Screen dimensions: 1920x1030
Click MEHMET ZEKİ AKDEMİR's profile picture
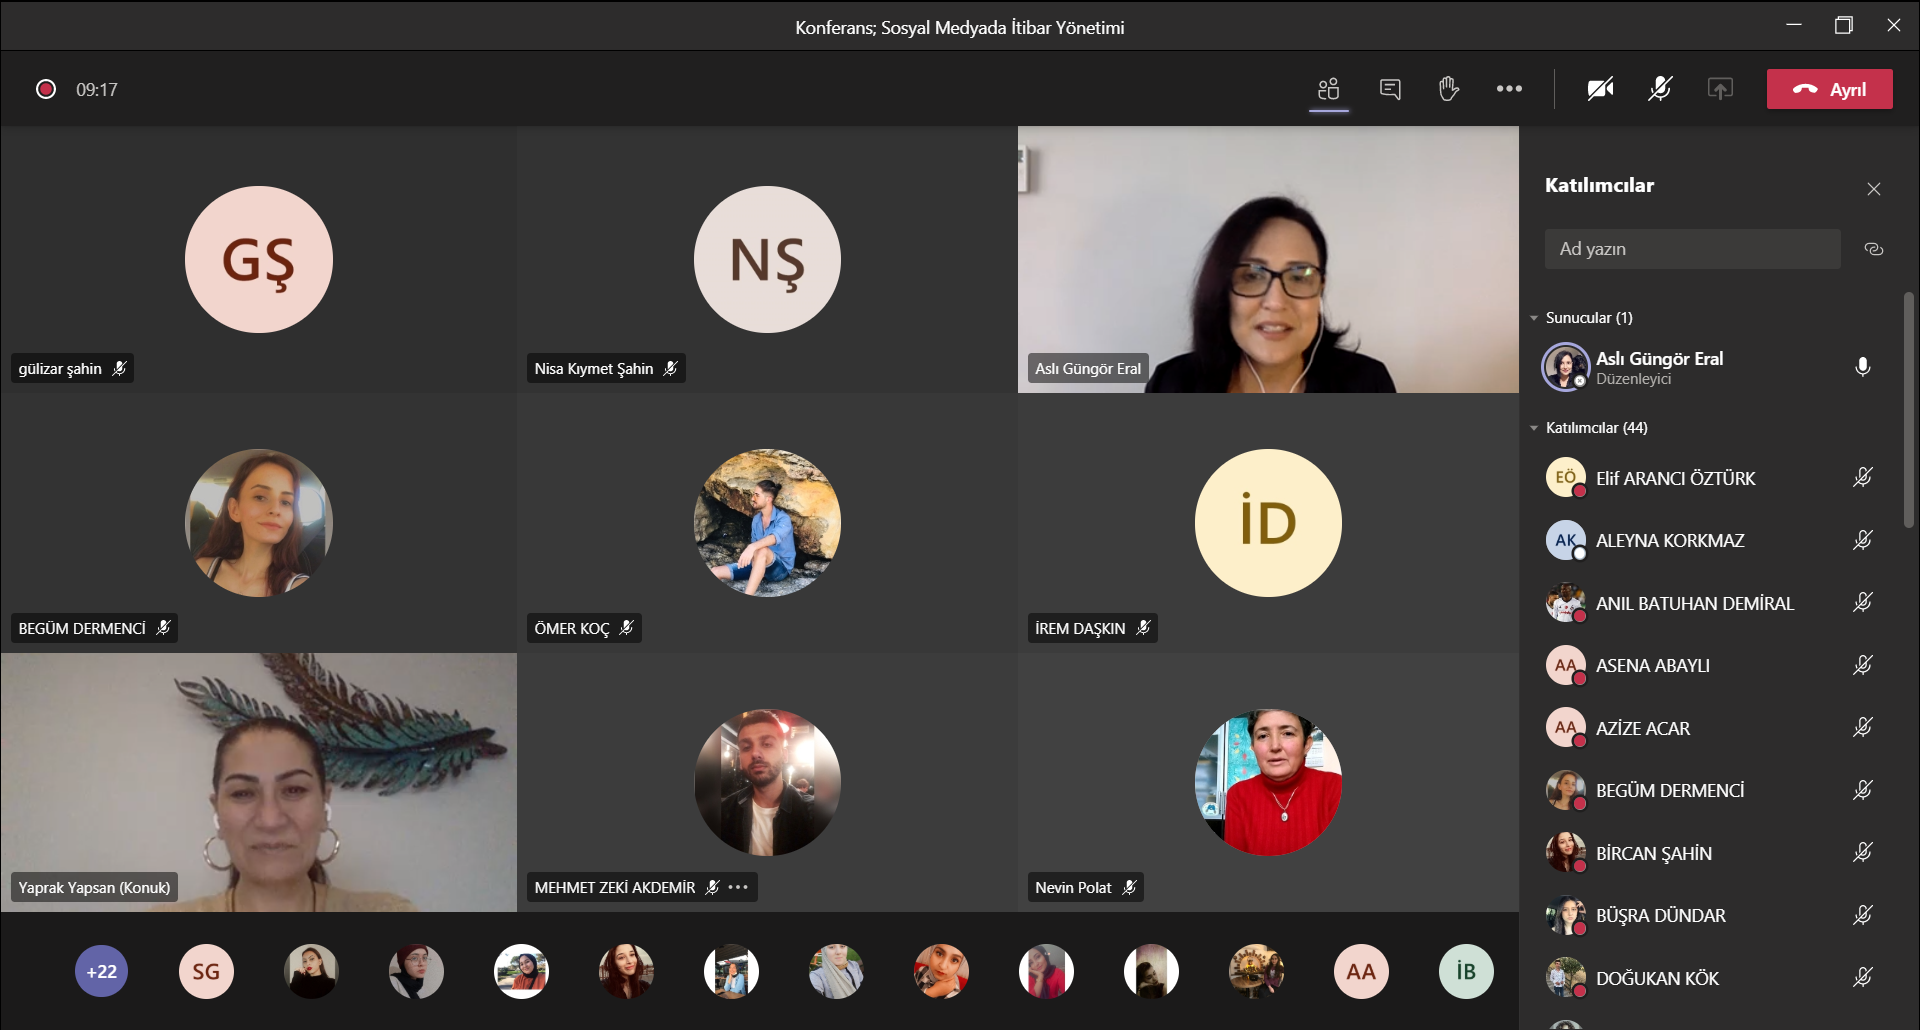click(x=767, y=782)
